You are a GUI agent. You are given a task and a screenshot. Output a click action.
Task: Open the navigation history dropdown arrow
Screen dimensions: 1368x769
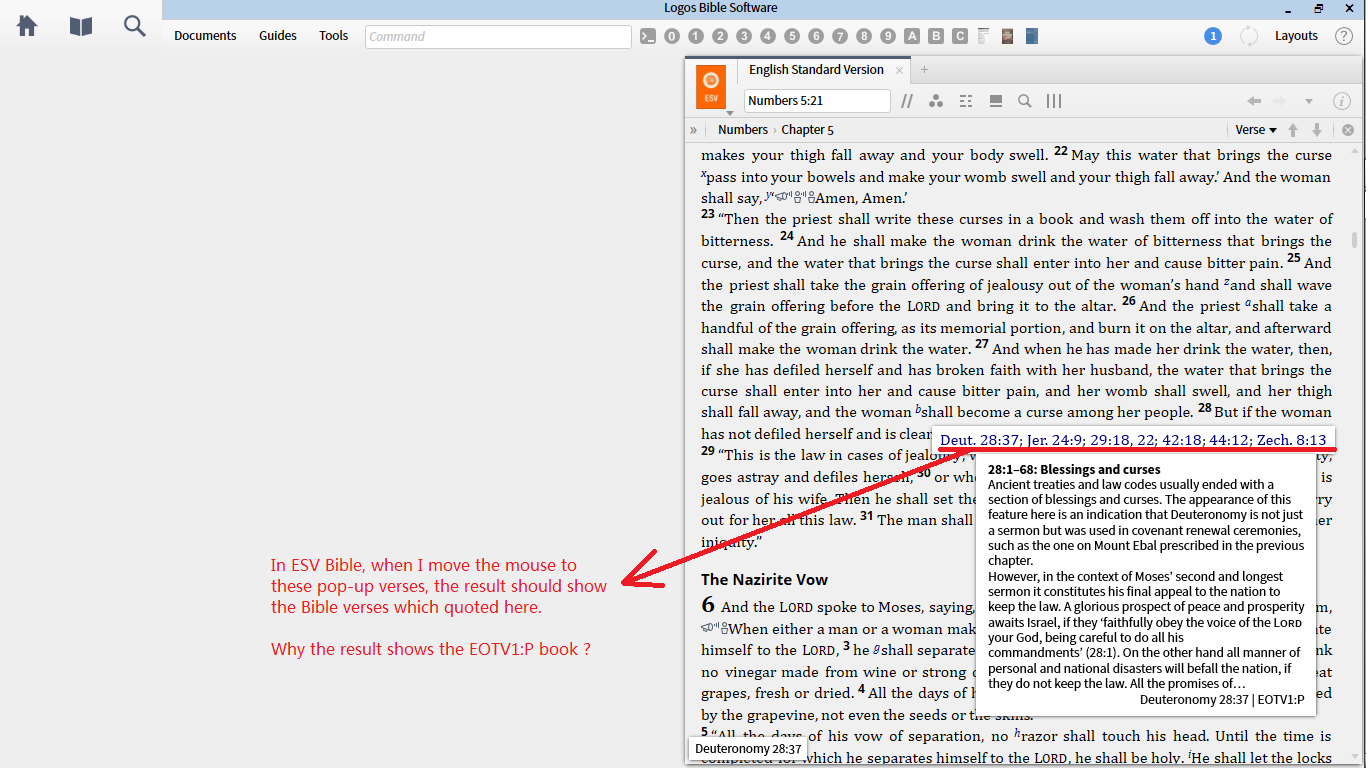pos(1308,101)
